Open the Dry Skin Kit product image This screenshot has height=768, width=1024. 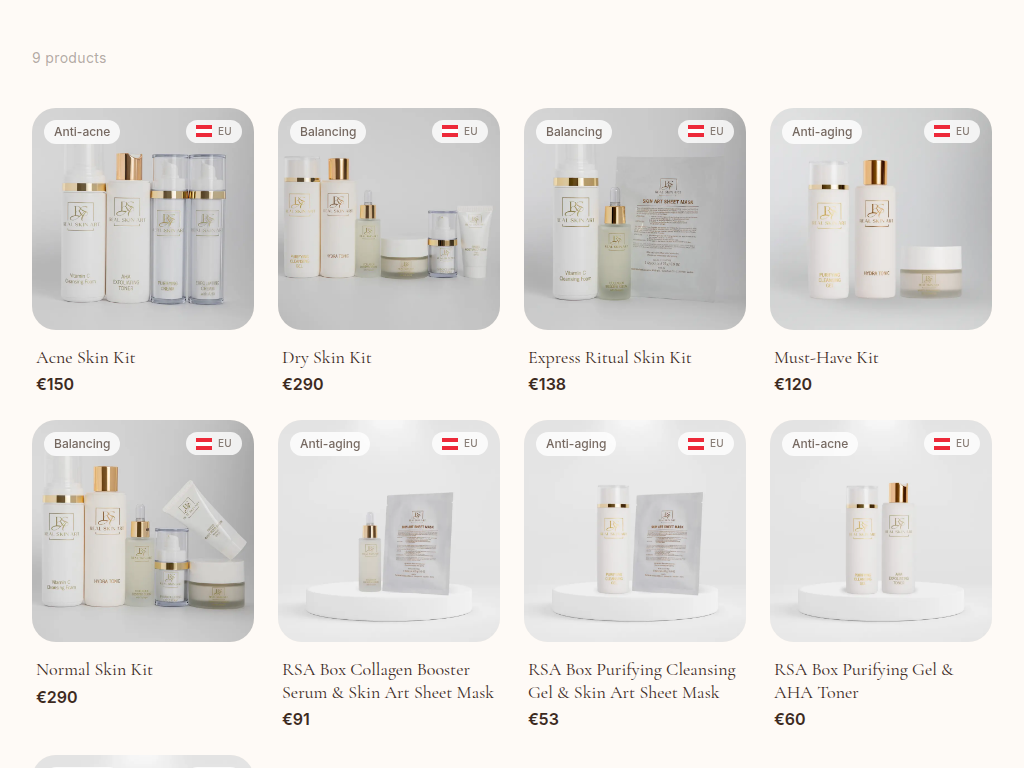[x=389, y=219]
